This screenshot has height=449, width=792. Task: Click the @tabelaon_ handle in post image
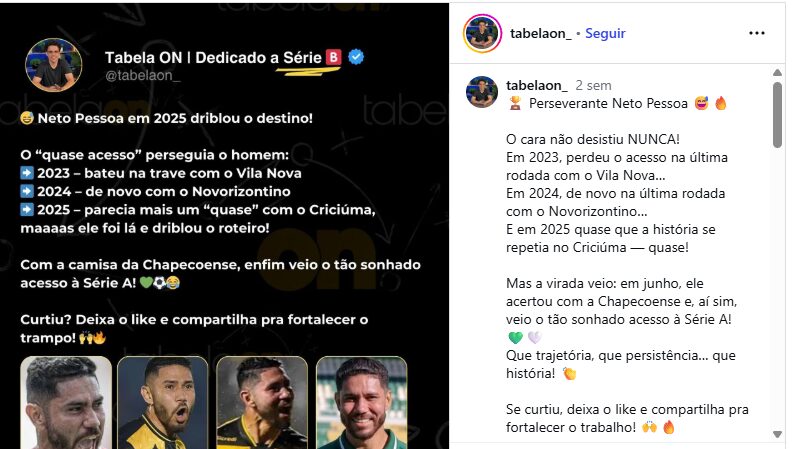142,75
